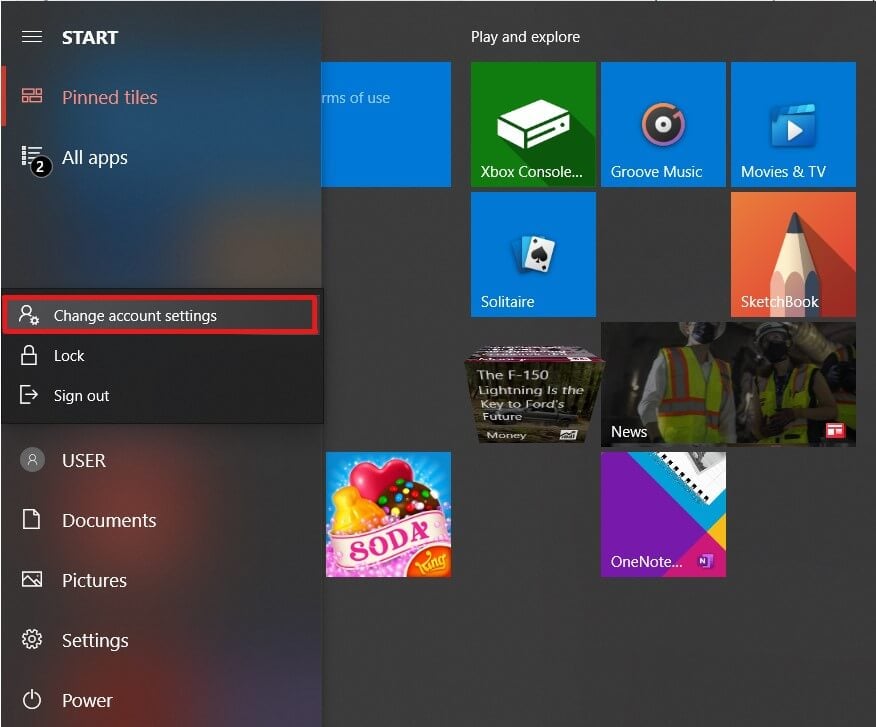Launch the Candy Crush Soda tile
876x727 pixels.
pos(388,515)
